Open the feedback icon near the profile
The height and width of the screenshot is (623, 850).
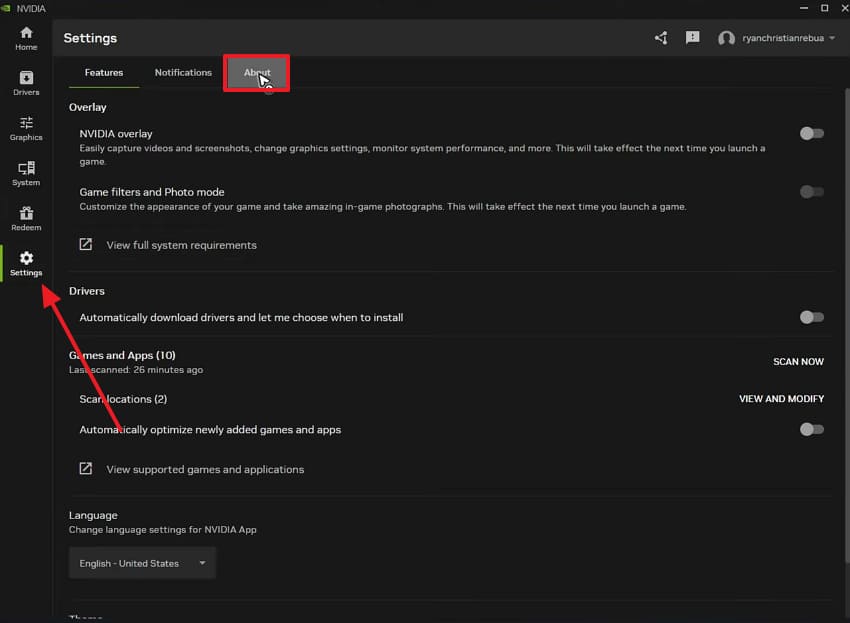[x=692, y=38]
